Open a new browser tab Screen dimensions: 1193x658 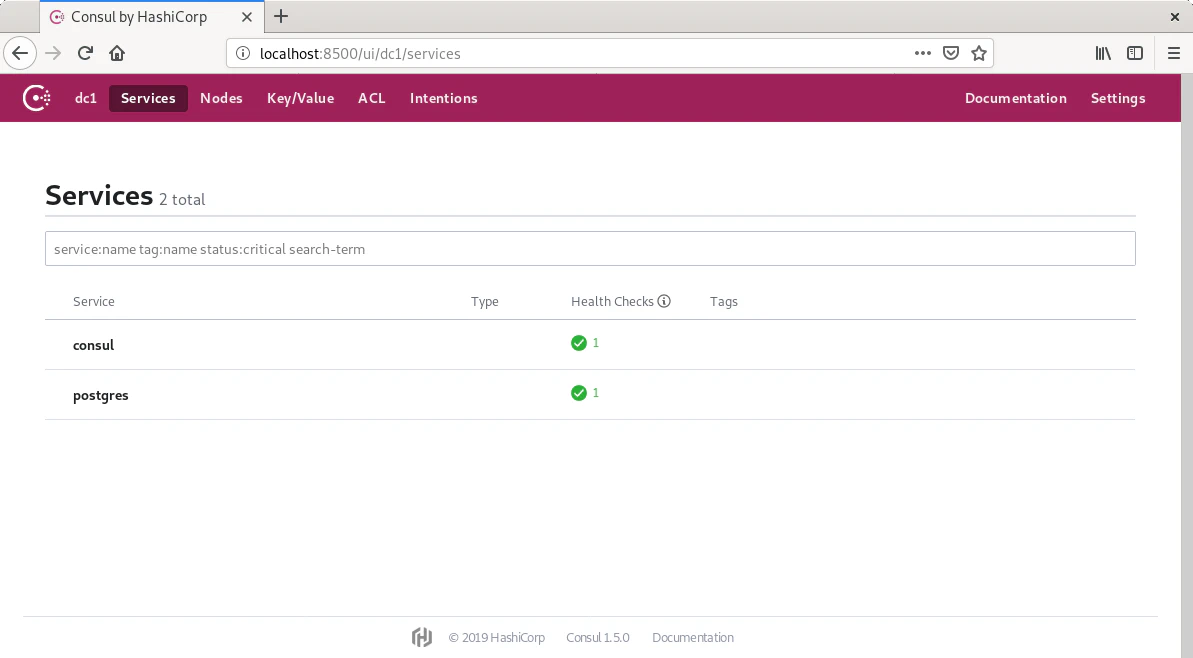[281, 16]
